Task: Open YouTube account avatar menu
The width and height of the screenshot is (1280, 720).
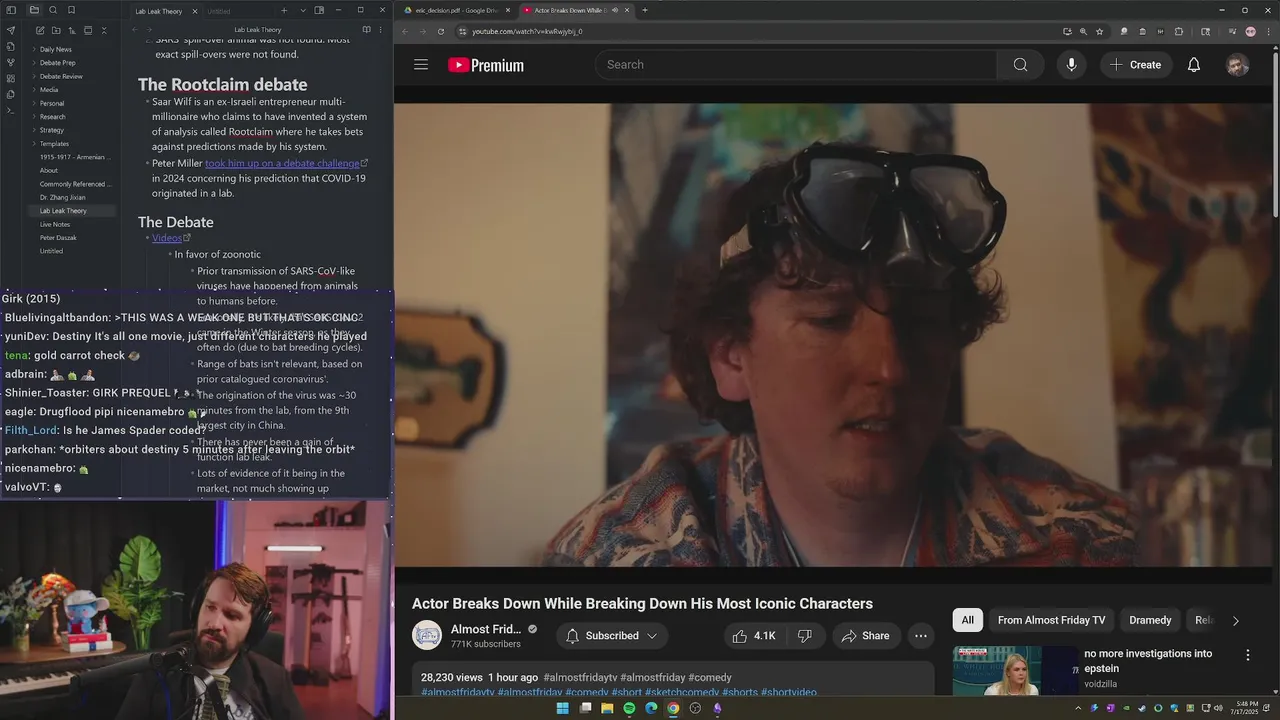Action: [1238, 65]
